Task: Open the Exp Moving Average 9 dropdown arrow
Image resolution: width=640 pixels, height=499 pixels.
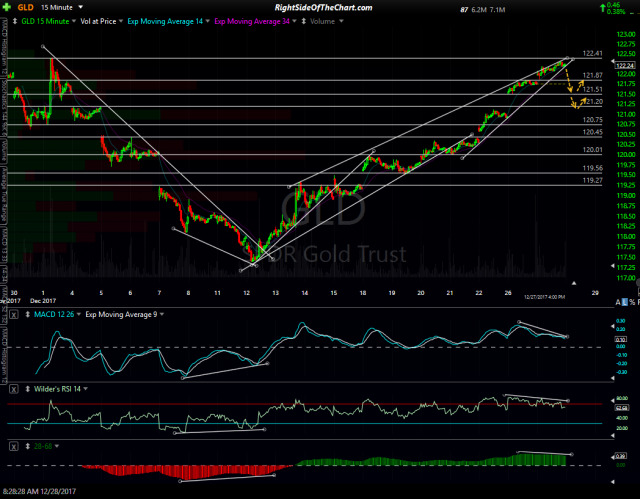Action: 162,315
